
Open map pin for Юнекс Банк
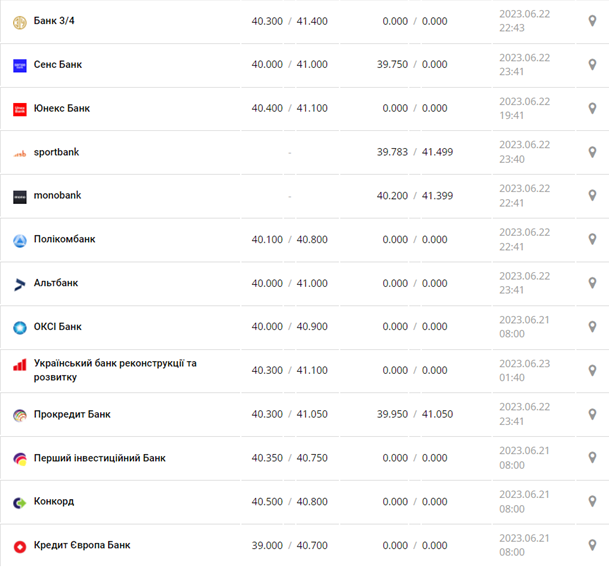click(592, 109)
